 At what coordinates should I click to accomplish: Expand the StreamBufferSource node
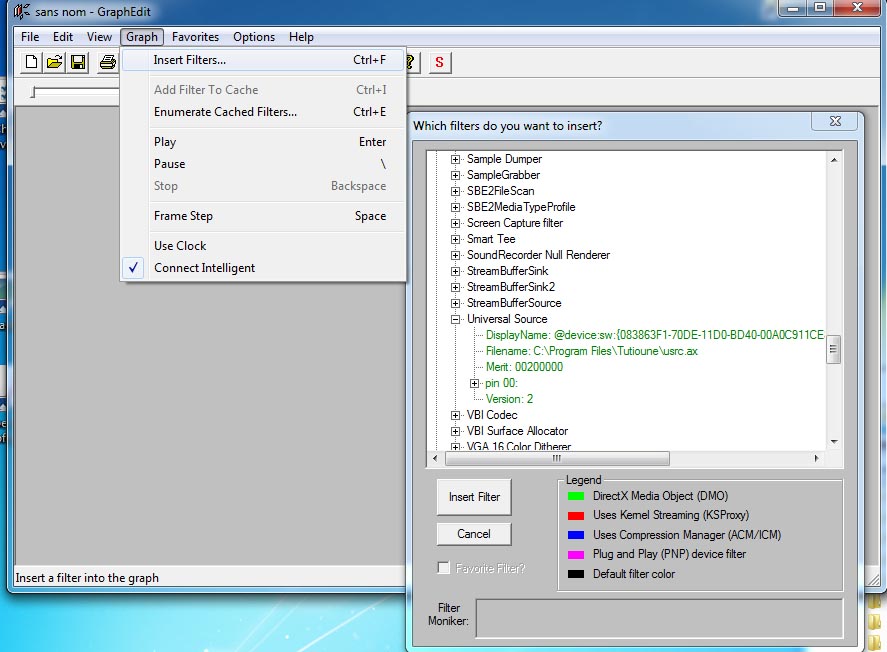pos(455,304)
